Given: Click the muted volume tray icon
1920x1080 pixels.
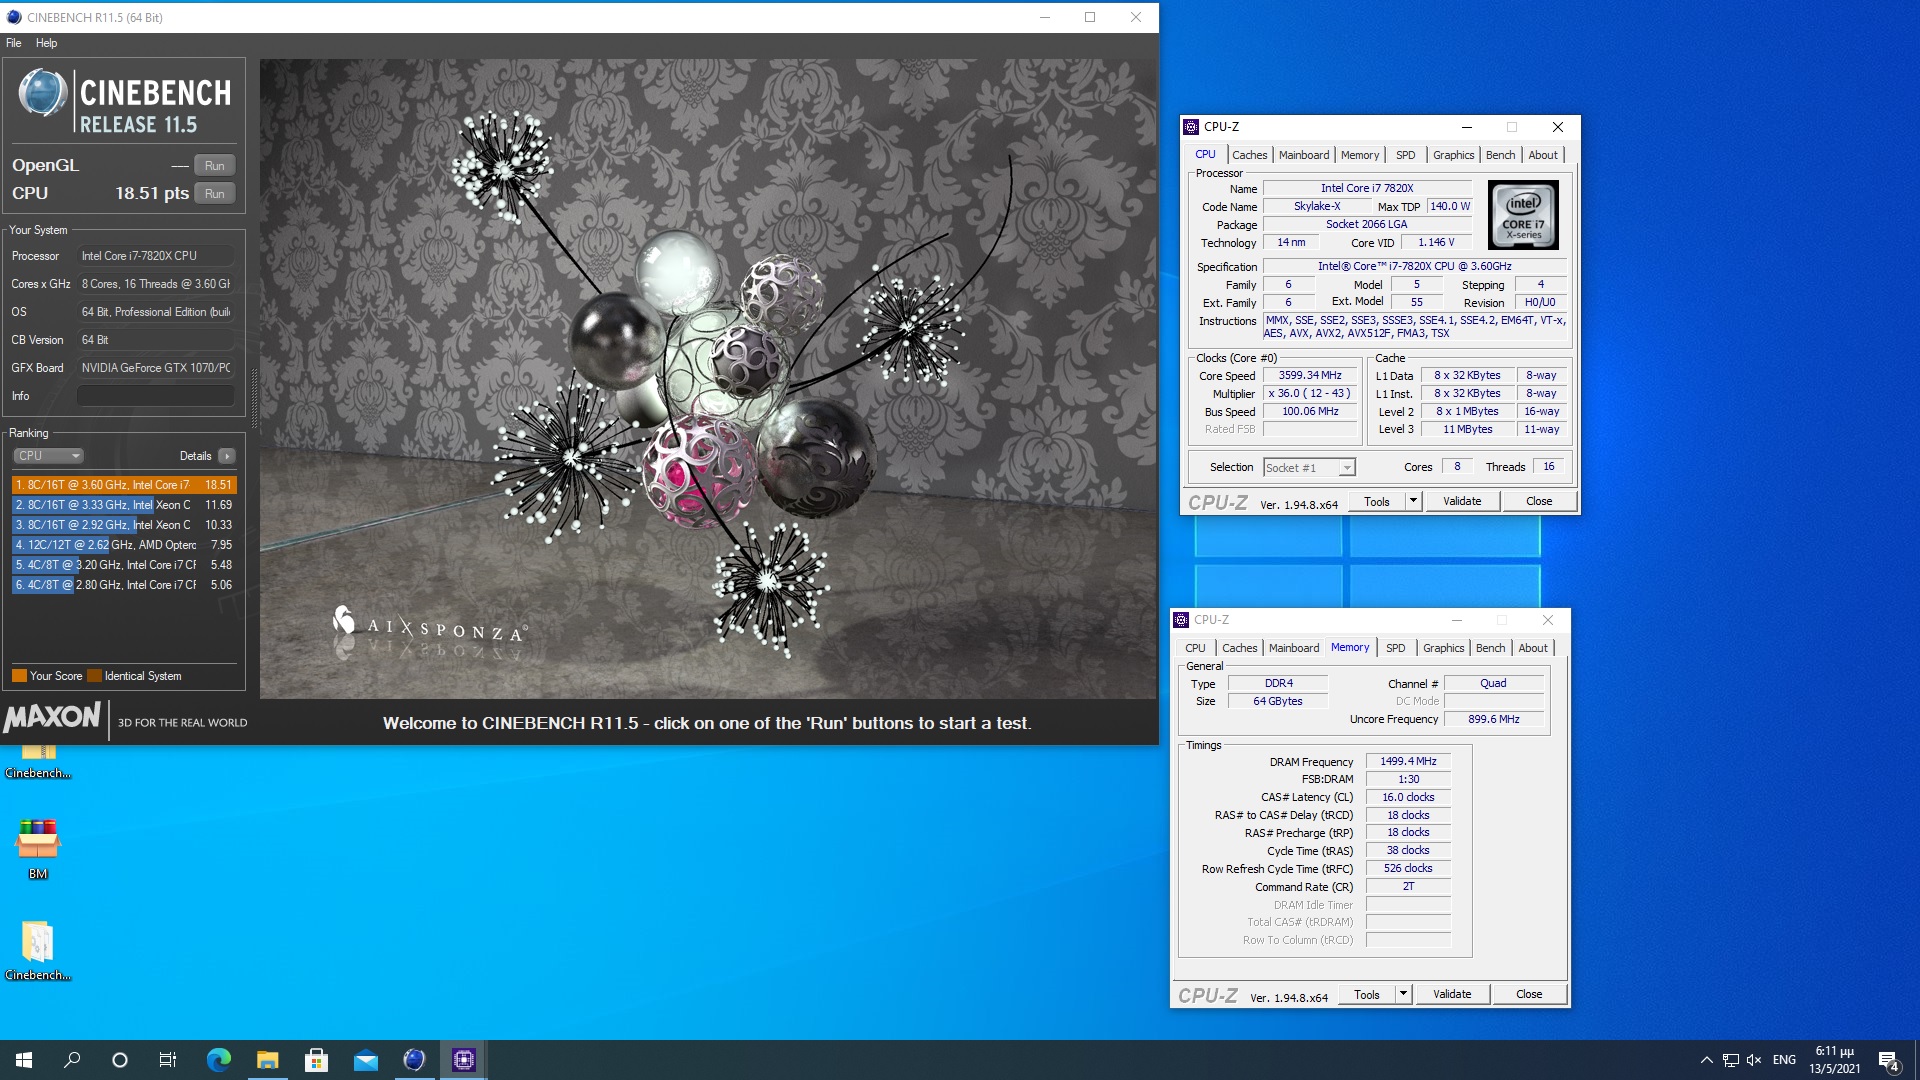Looking at the screenshot, I should pyautogui.click(x=1754, y=1060).
